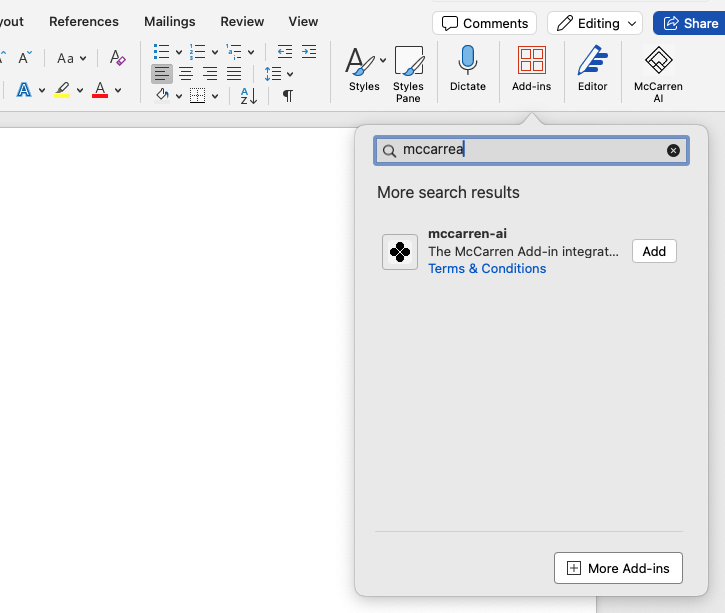The image size is (725, 613).
Task: Open borders dropdown arrow
Action: [x=215, y=96]
